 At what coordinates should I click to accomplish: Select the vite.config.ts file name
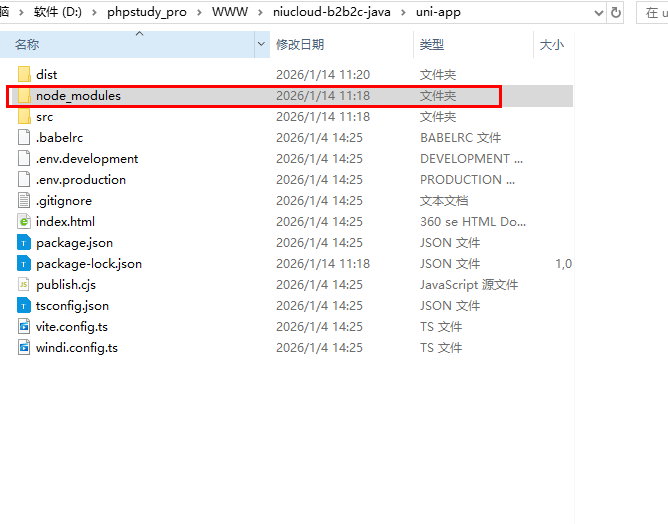(x=72, y=327)
